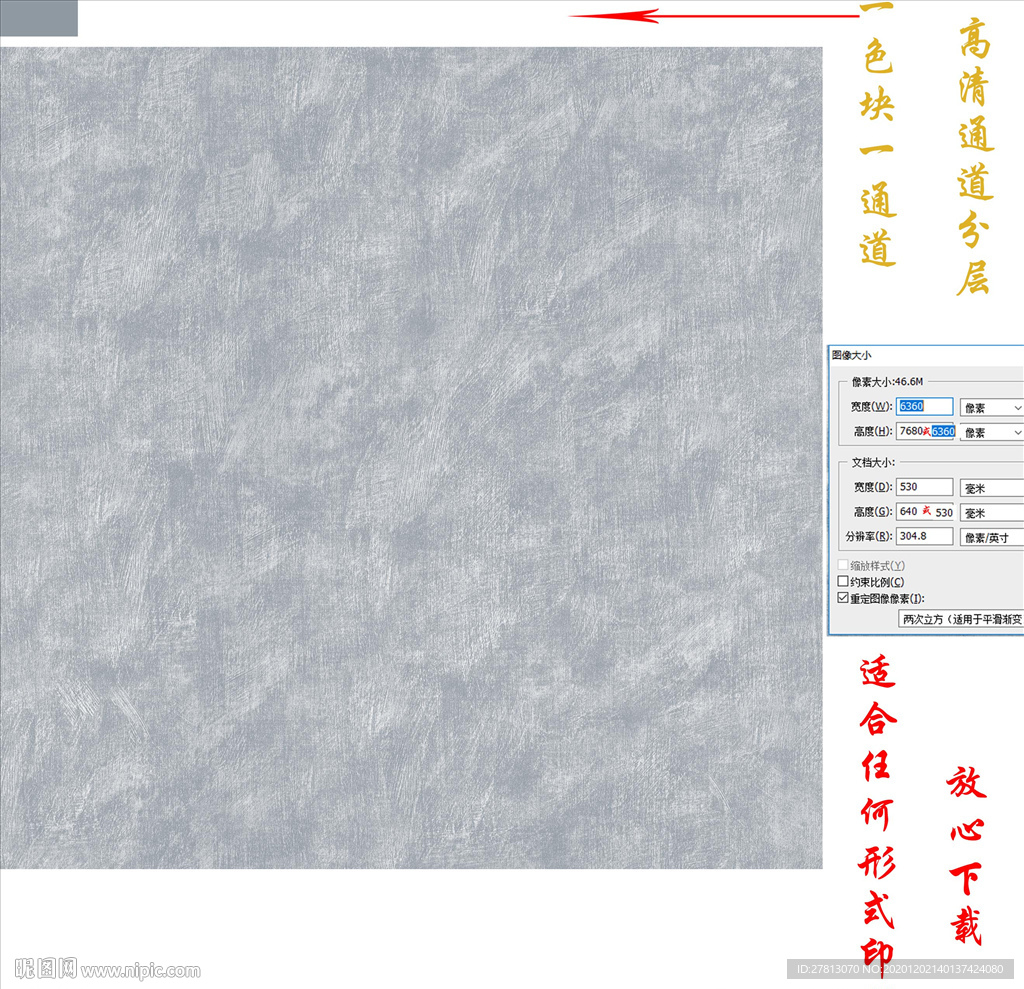
Task: Open the document width unit box 毫米
Action: pyautogui.click(x=991, y=488)
